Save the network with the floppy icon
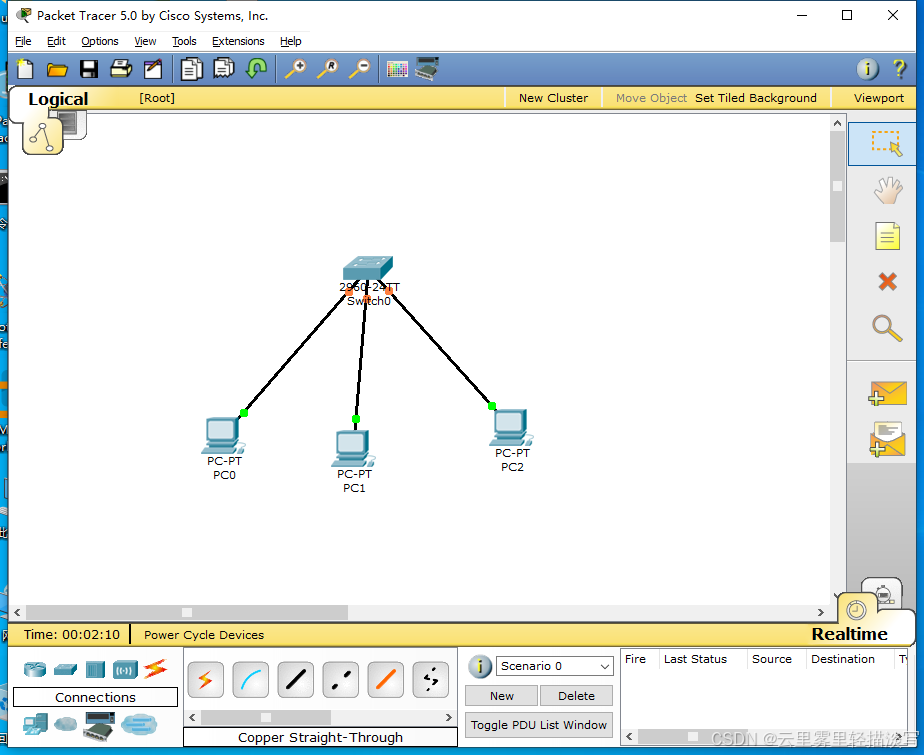 [x=89, y=69]
